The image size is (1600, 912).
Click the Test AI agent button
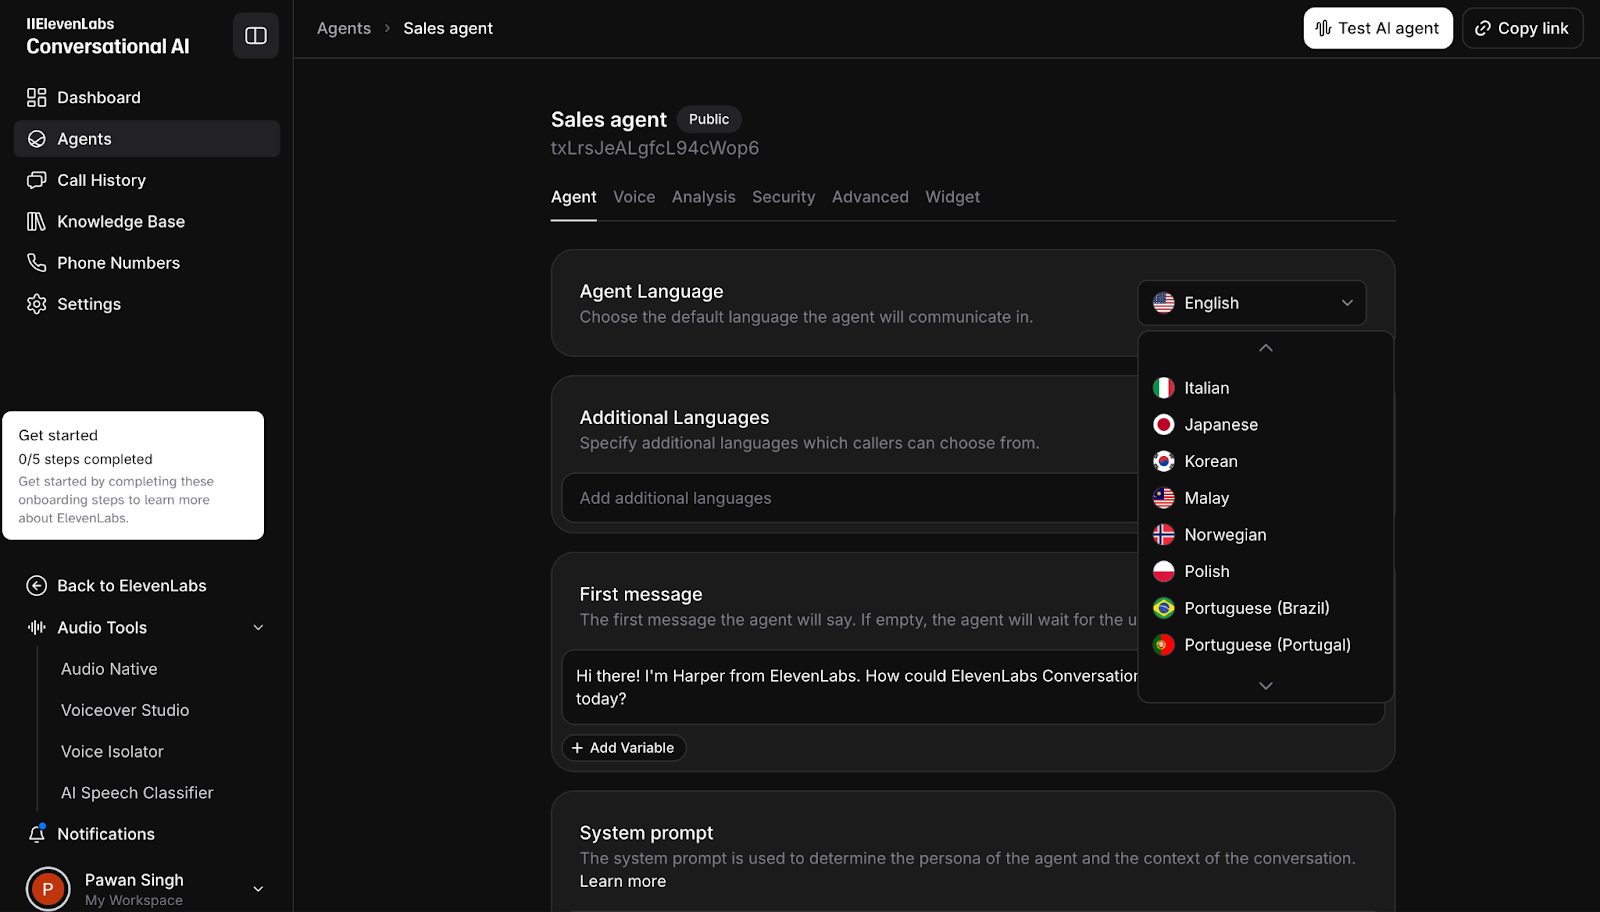point(1378,28)
